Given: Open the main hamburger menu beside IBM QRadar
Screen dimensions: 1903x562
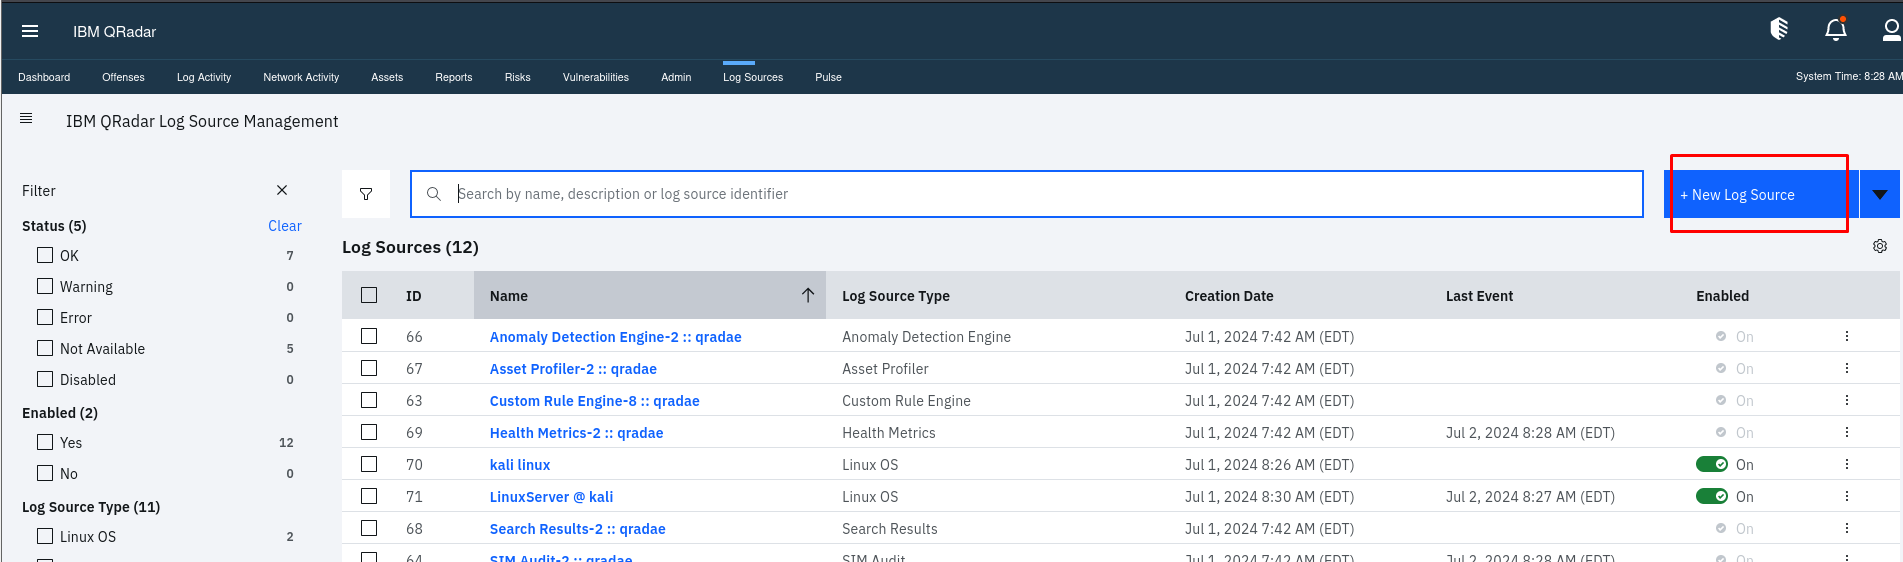Looking at the screenshot, I should tap(30, 31).
